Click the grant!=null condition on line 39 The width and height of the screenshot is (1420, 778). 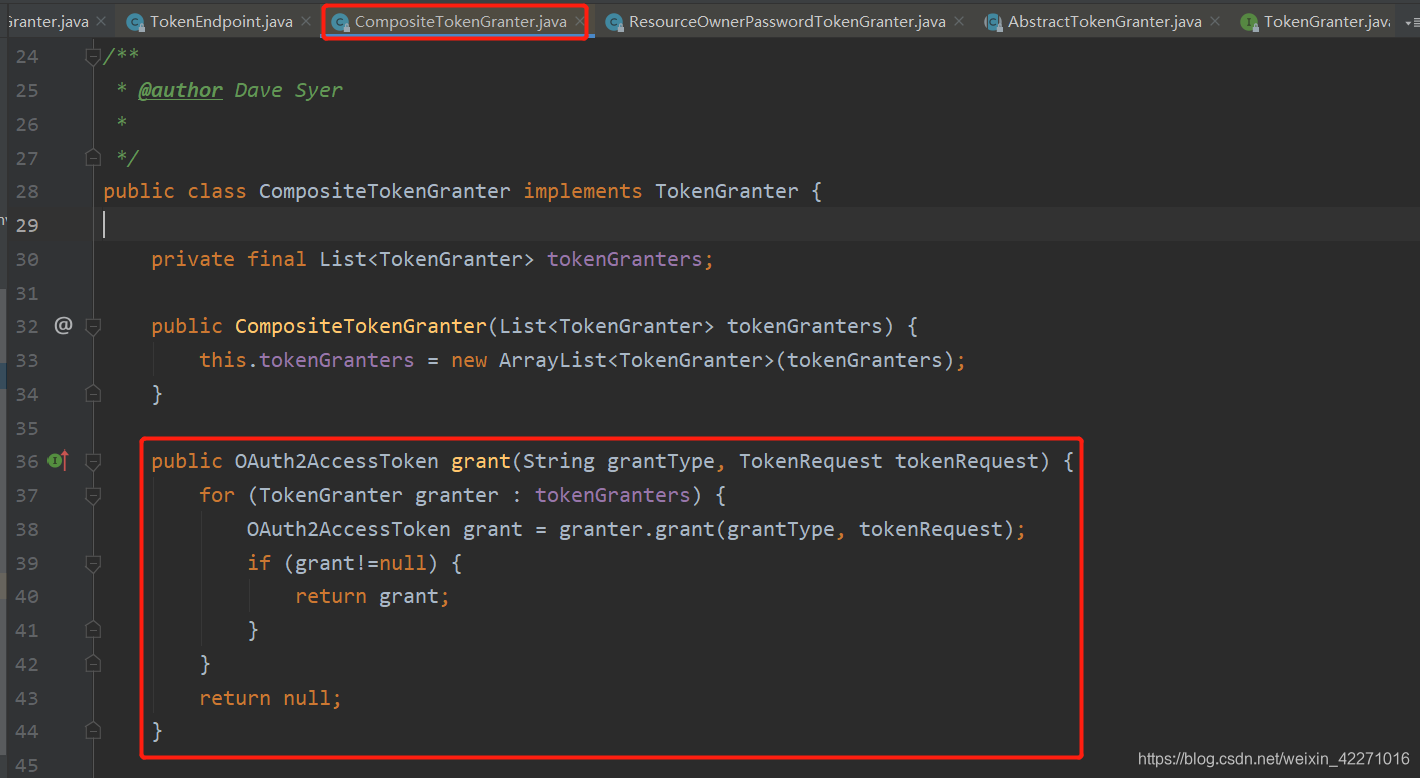point(361,563)
